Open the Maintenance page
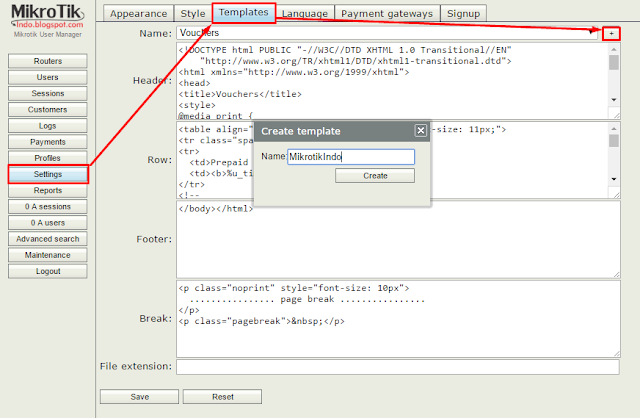The height and width of the screenshot is (418, 640). coord(48,255)
